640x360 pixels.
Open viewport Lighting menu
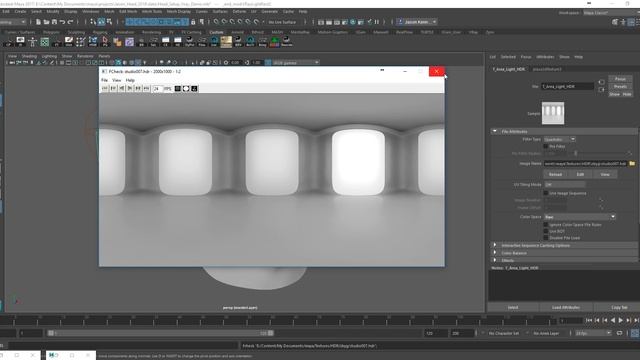pos(49,56)
